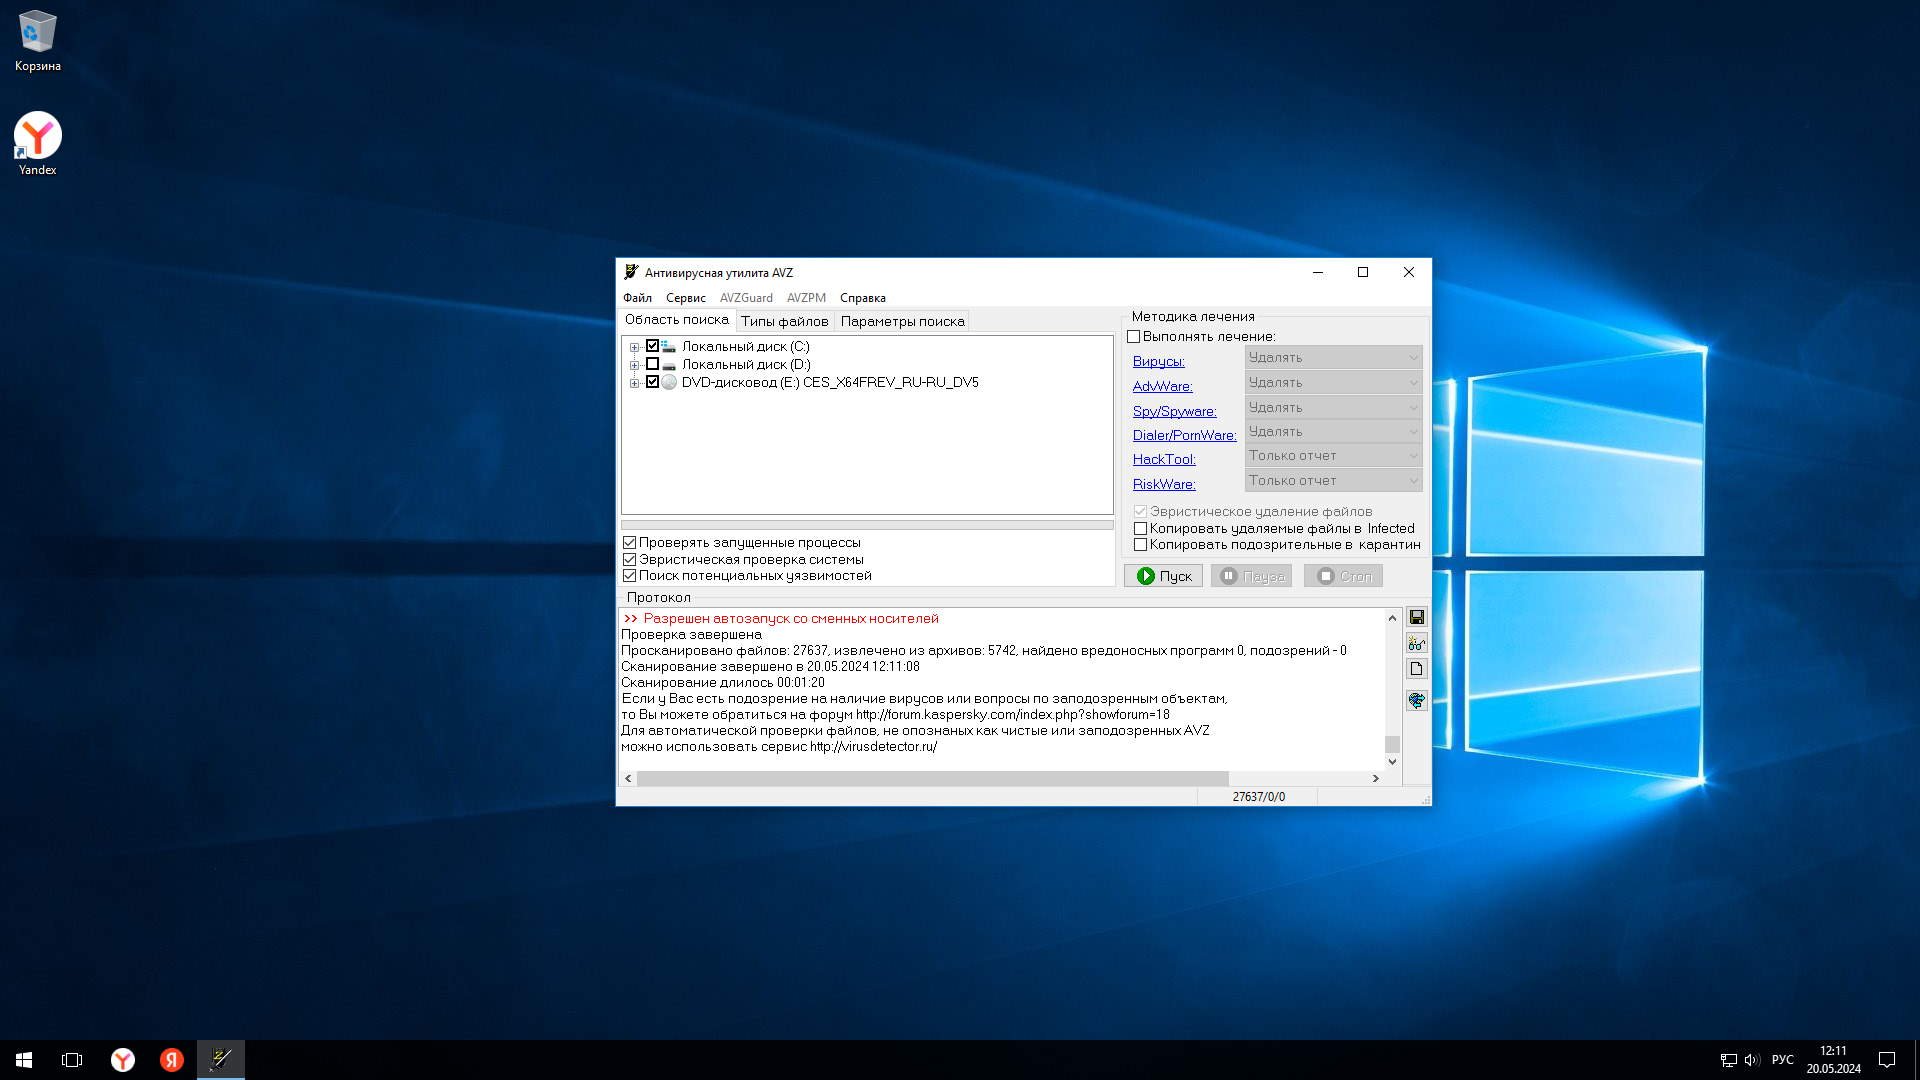Image resolution: width=1920 pixels, height=1080 pixels.
Task: Check the Локальный диск (D:) checkbox
Action: point(652,364)
